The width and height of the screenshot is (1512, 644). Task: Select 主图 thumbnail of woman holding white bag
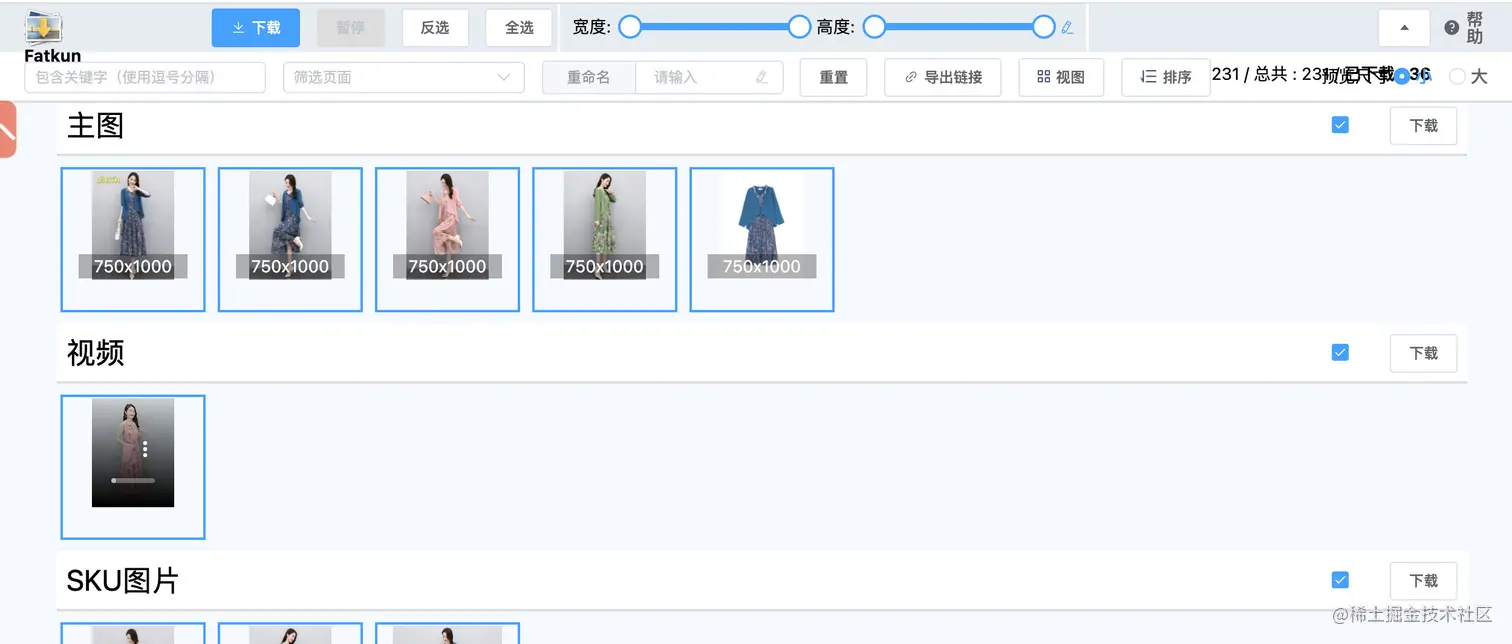coord(290,239)
